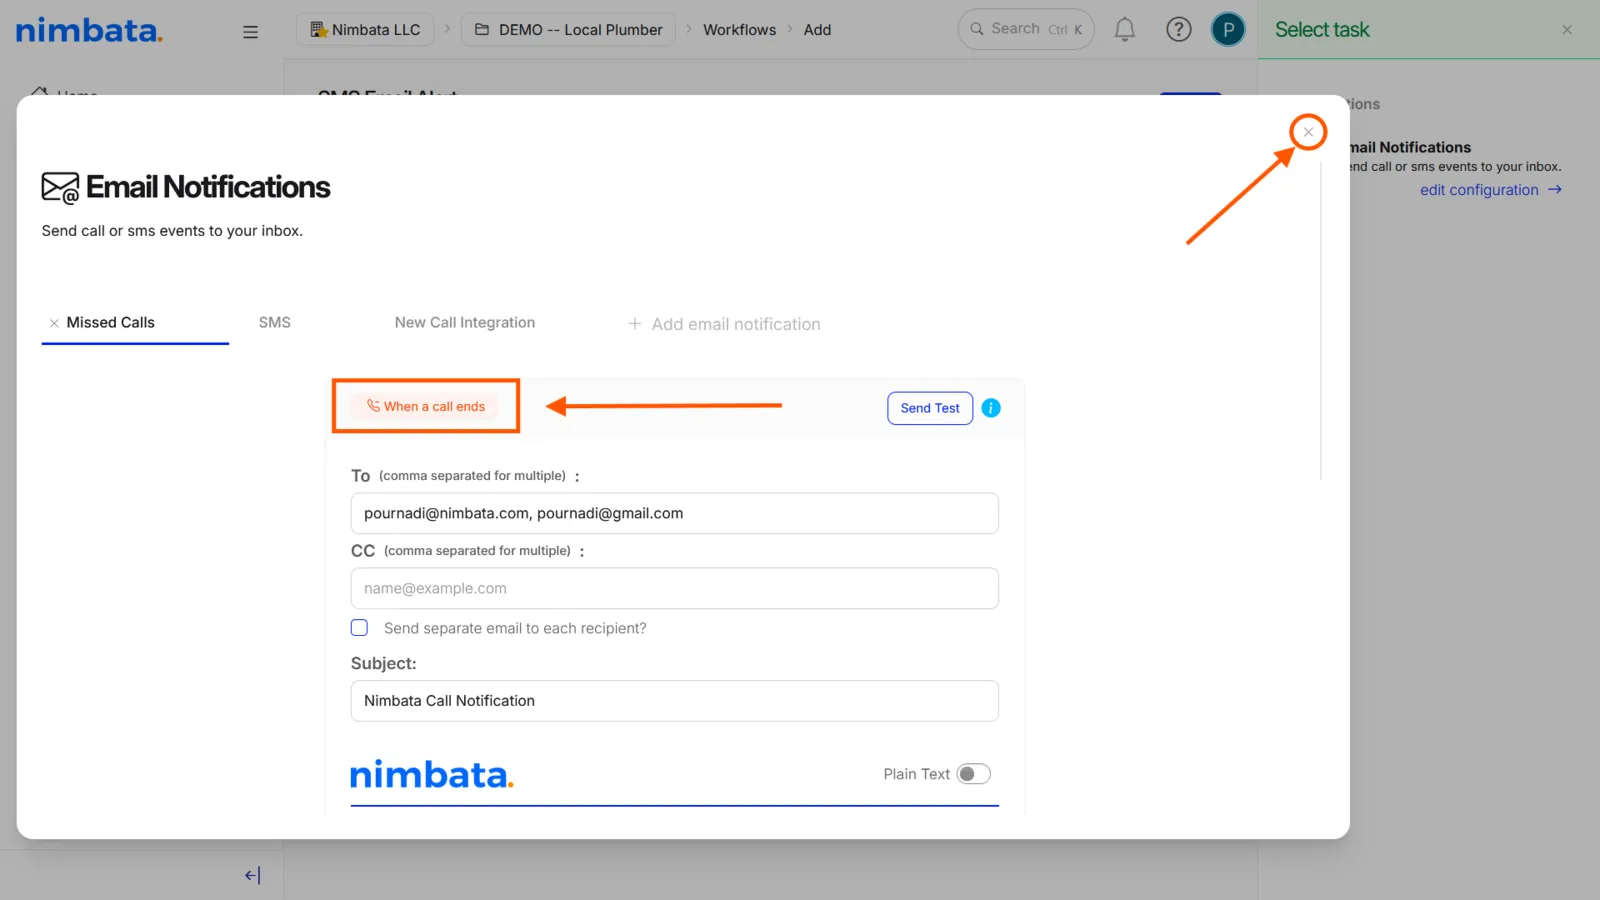The image size is (1600, 900).
Task: Click the Send Test button
Action: pos(930,408)
